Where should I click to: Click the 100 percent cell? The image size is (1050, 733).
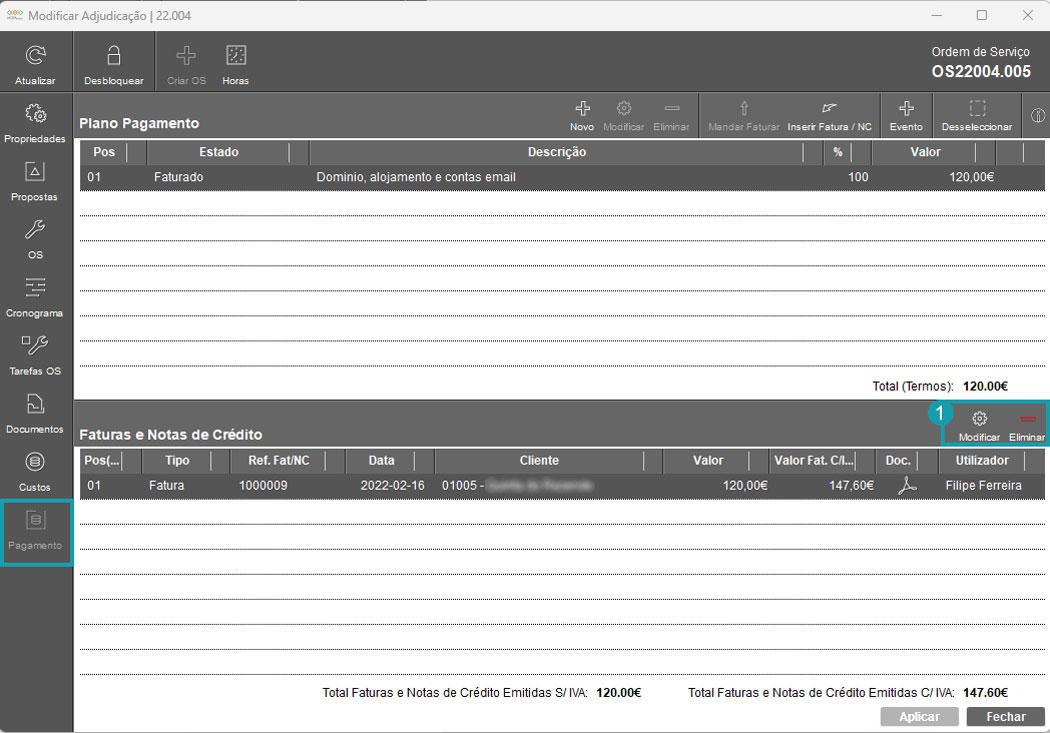858,177
